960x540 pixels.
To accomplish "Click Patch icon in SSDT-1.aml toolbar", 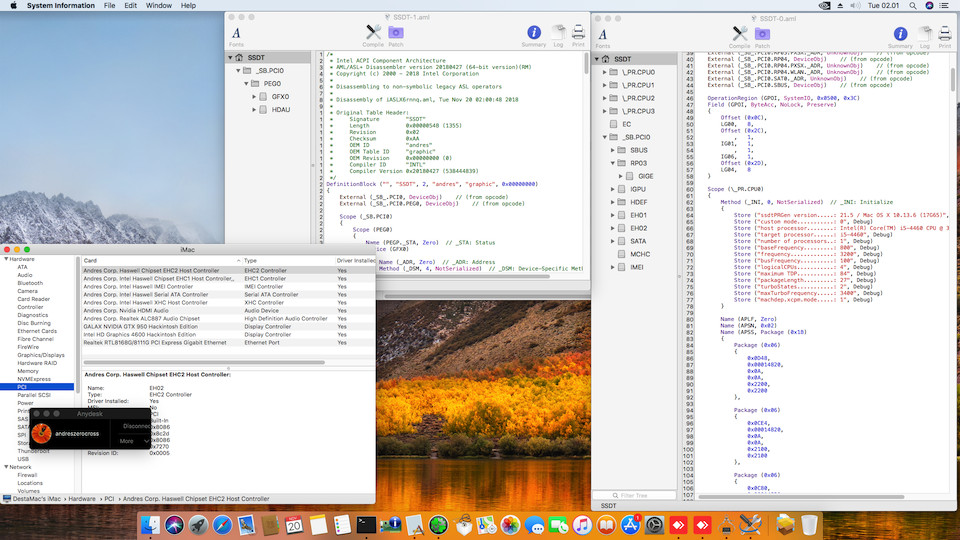I will [x=396, y=34].
